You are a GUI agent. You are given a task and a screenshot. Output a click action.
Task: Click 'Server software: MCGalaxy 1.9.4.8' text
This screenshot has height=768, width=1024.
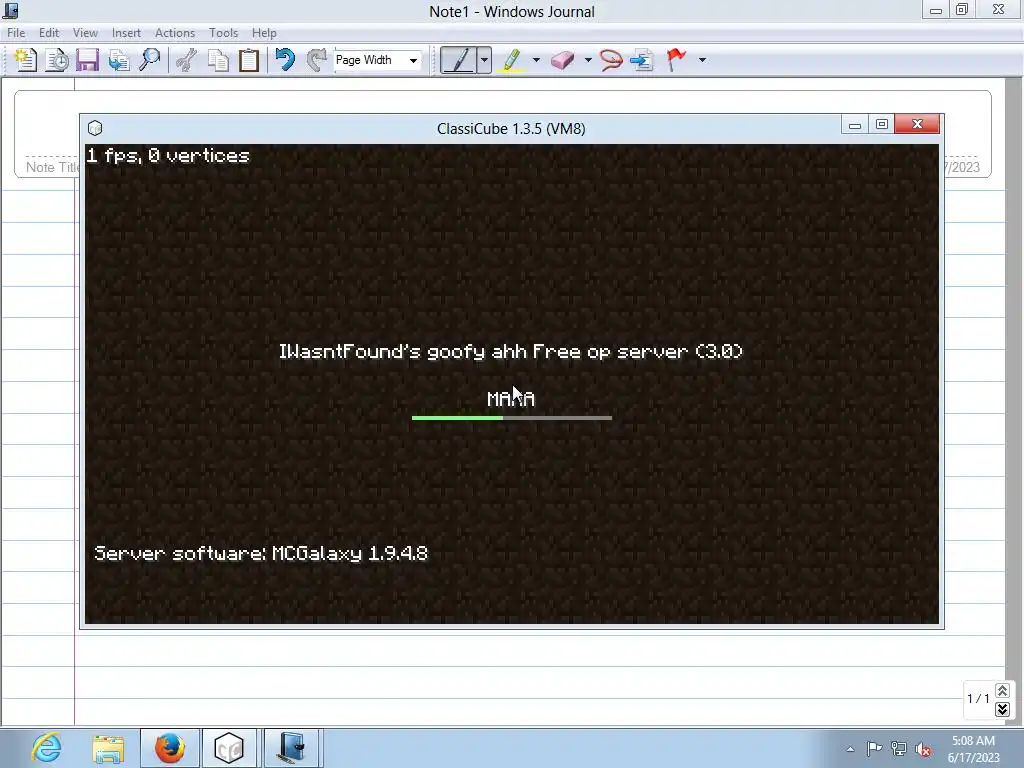click(261, 554)
